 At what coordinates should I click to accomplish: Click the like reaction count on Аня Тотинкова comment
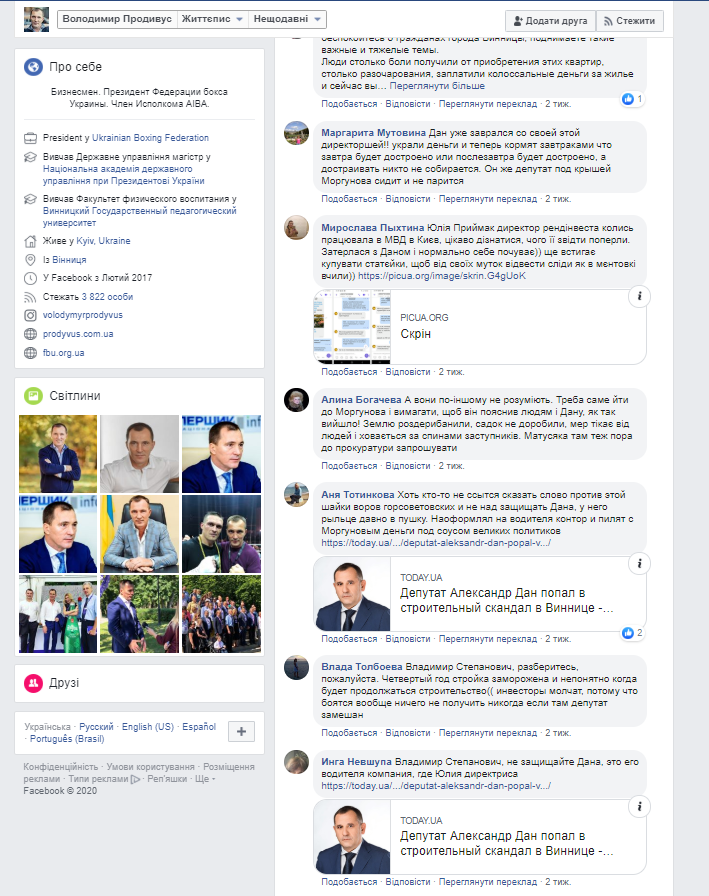pyautogui.click(x=632, y=633)
